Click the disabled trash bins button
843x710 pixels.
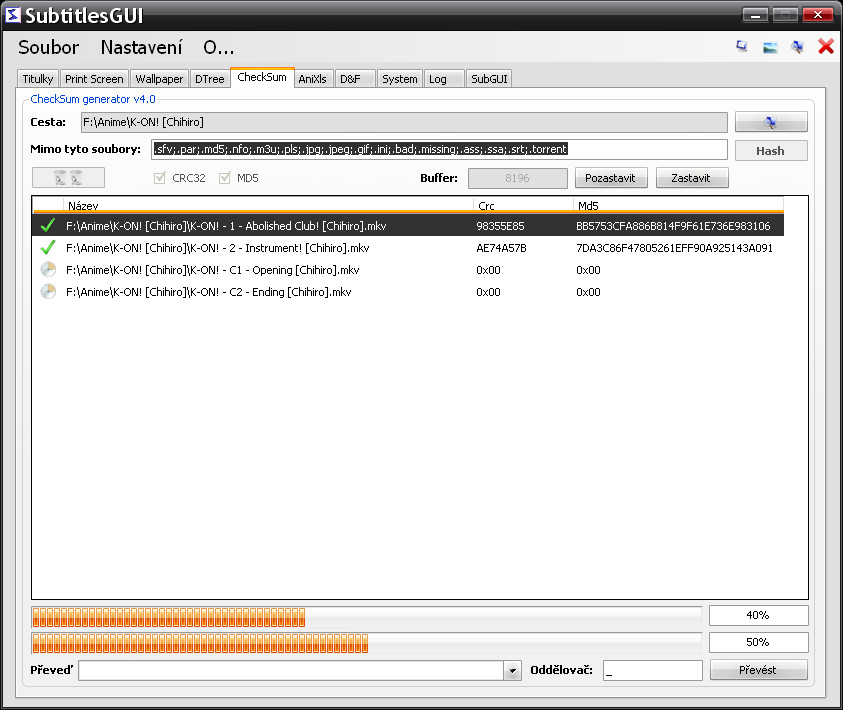68,177
